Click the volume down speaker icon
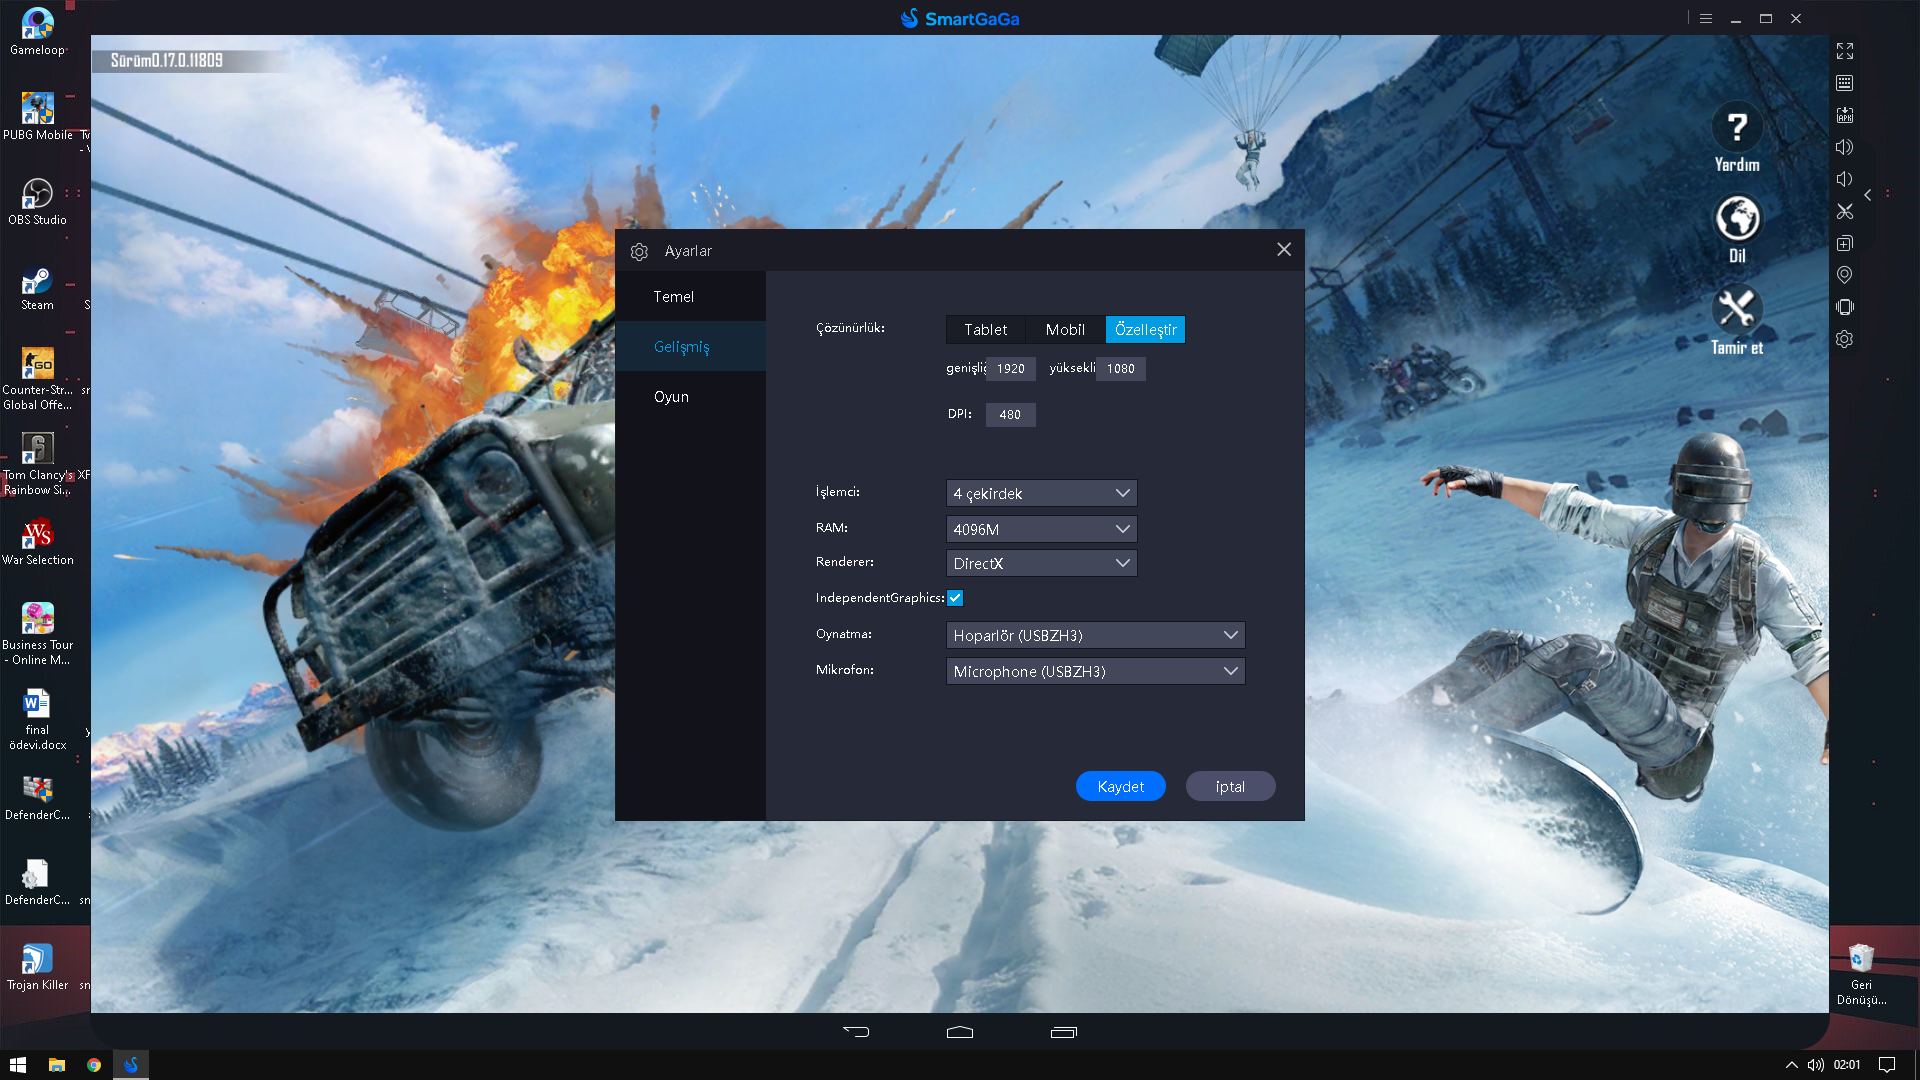Screen dimensions: 1920x1080 [x=1845, y=179]
